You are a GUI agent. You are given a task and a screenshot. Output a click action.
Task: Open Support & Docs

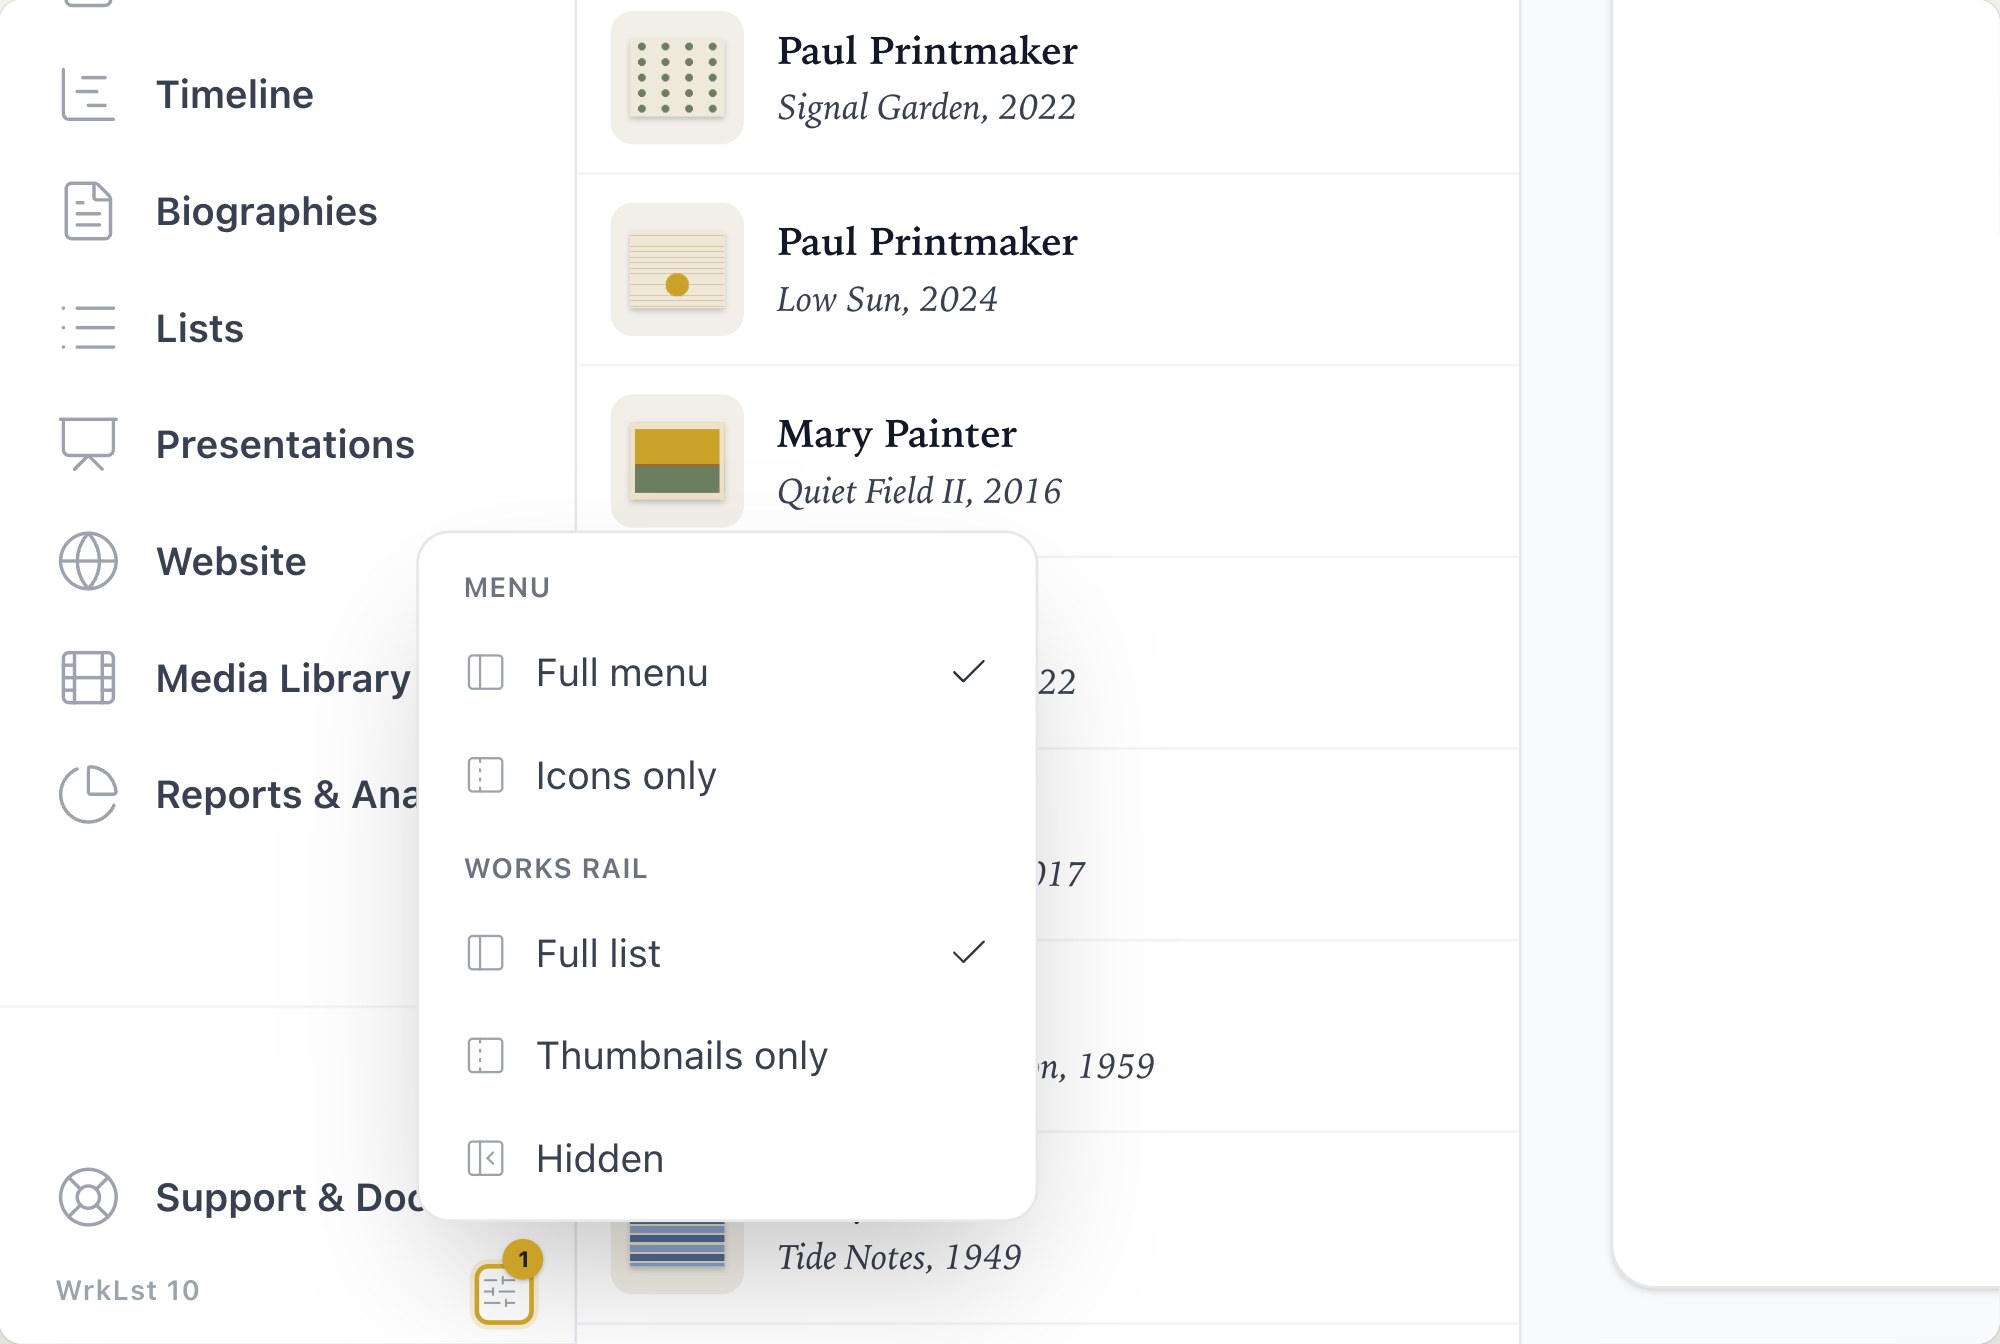pos(289,1197)
